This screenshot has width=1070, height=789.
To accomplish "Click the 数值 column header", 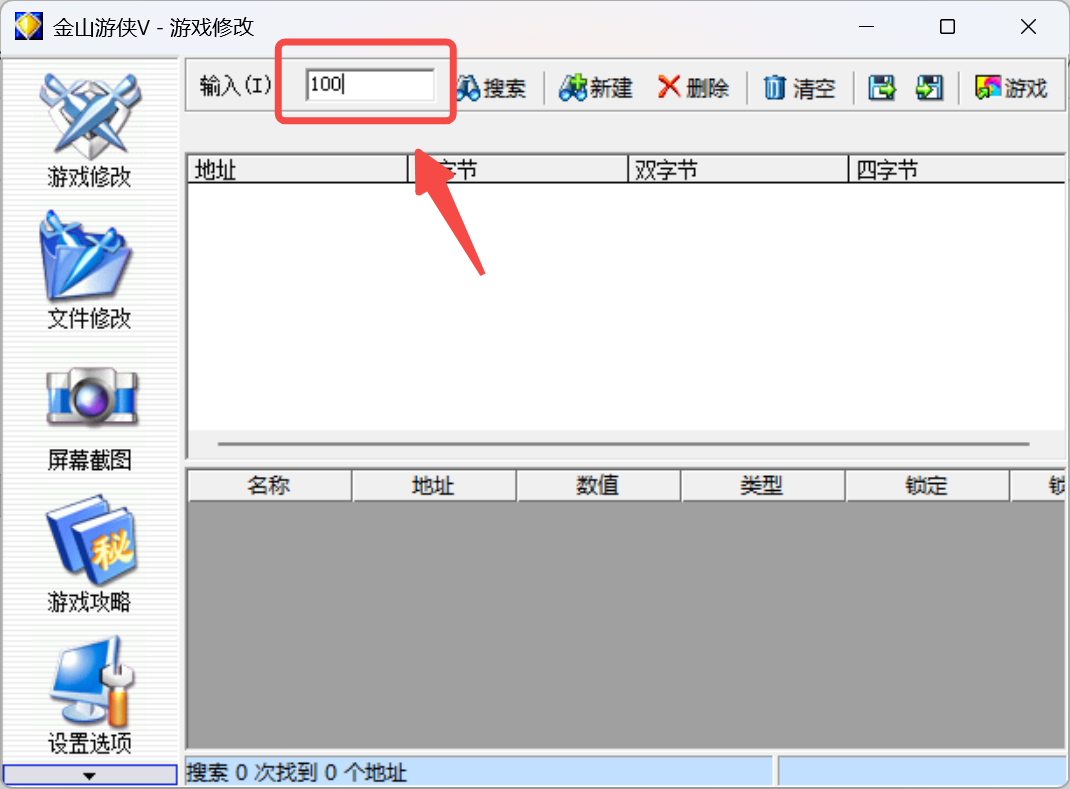I will coord(598,485).
